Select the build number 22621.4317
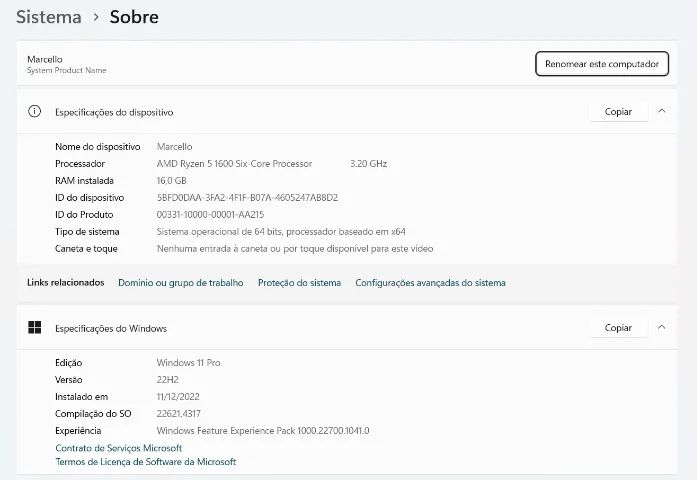Image resolution: width=697 pixels, height=480 pixels. pyautogui.click(x=178, y=413)
